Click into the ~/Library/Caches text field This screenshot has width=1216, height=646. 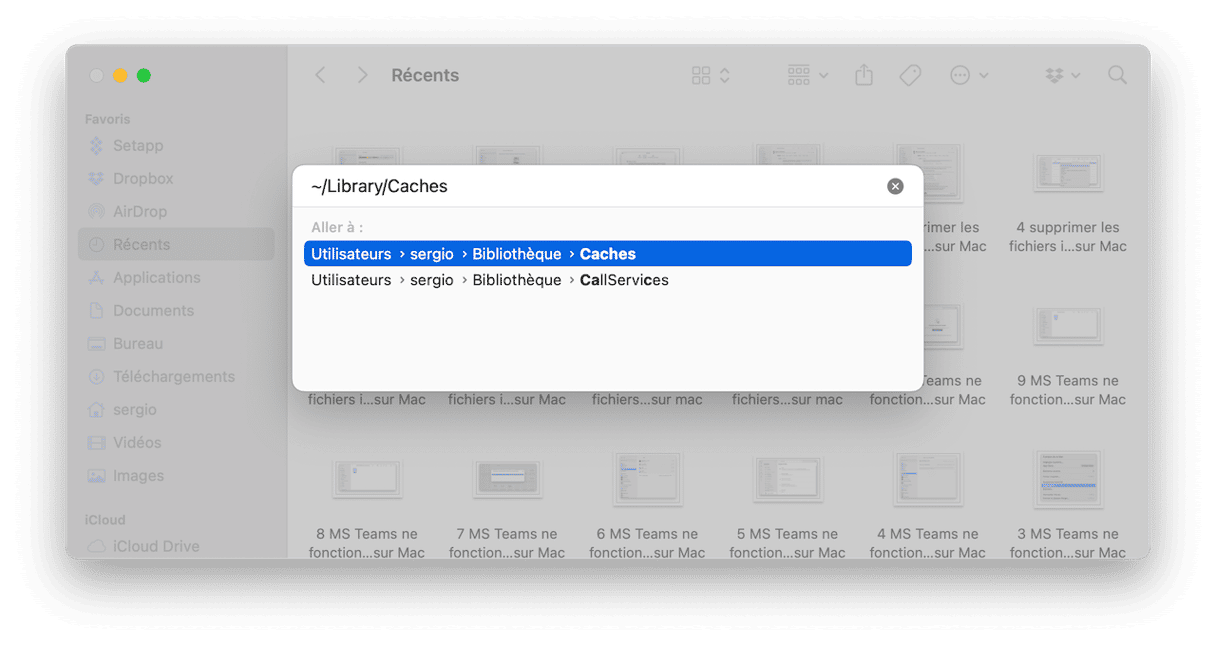590,186
